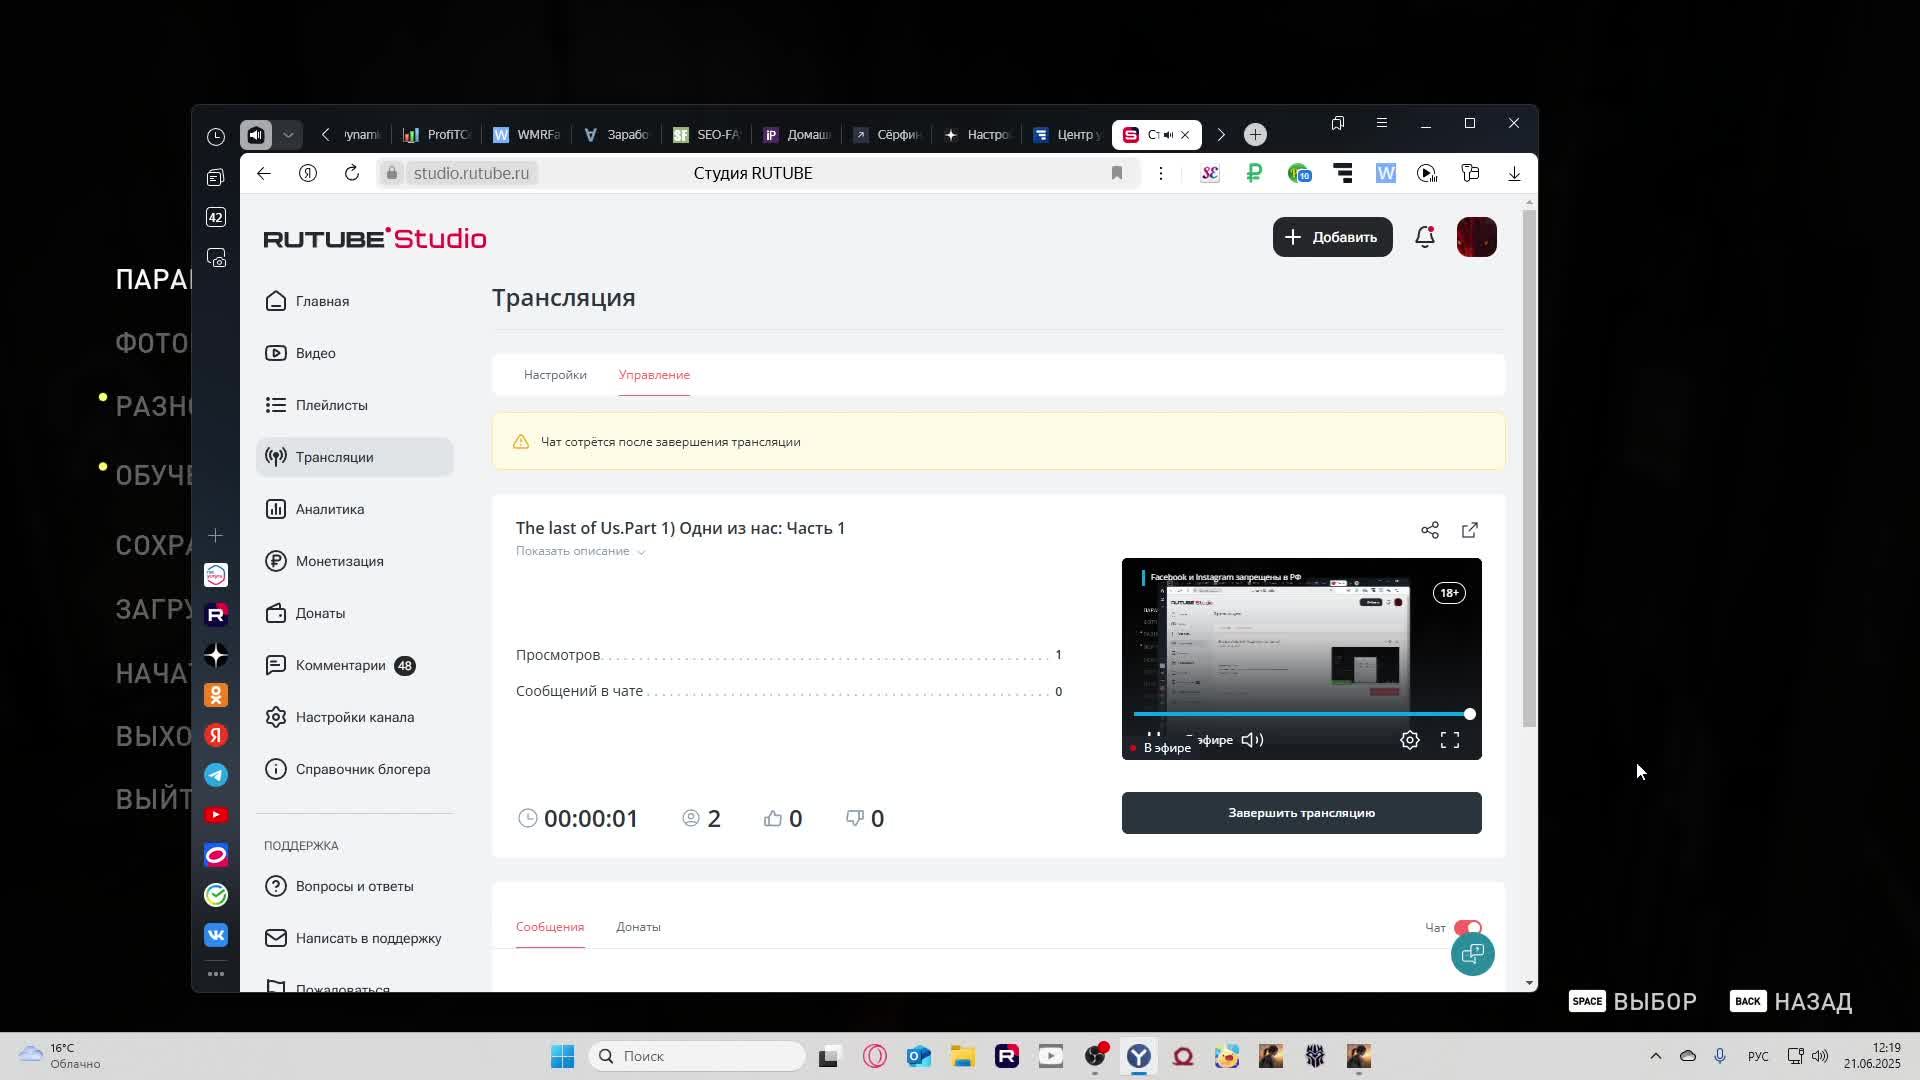Click the RUTUBE Studio logo

[375, 238]
